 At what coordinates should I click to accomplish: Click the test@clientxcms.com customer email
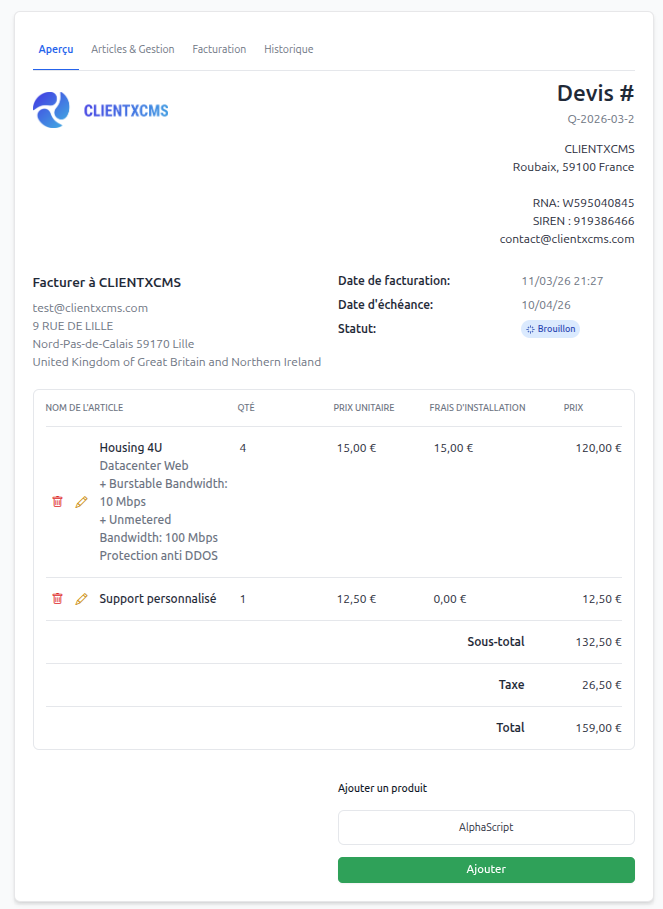click(90, 308)
